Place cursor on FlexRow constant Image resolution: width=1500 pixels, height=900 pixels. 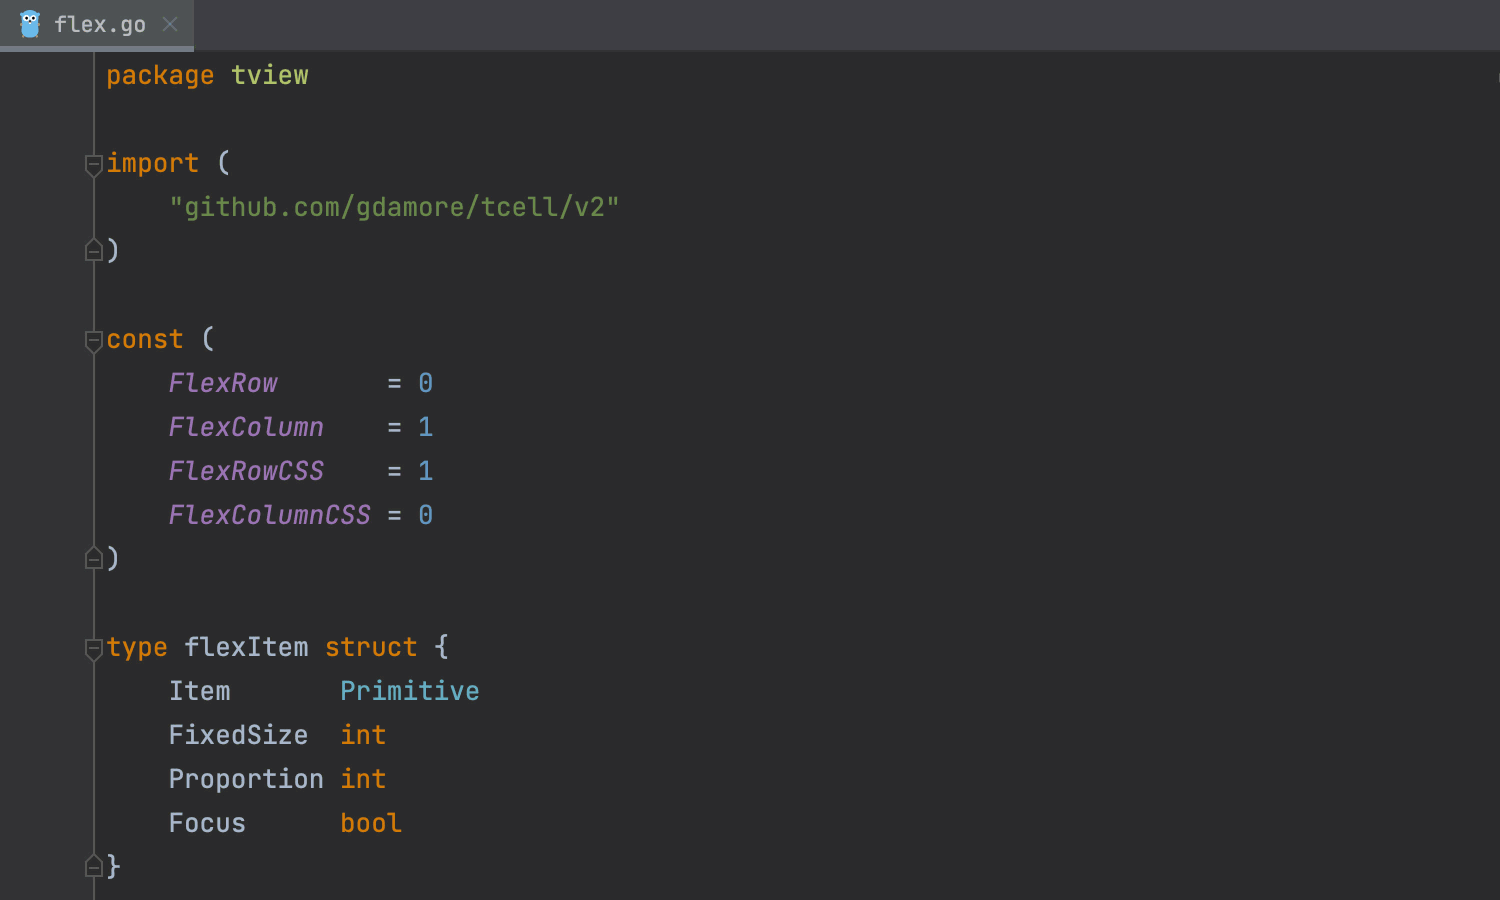(223, 383)
